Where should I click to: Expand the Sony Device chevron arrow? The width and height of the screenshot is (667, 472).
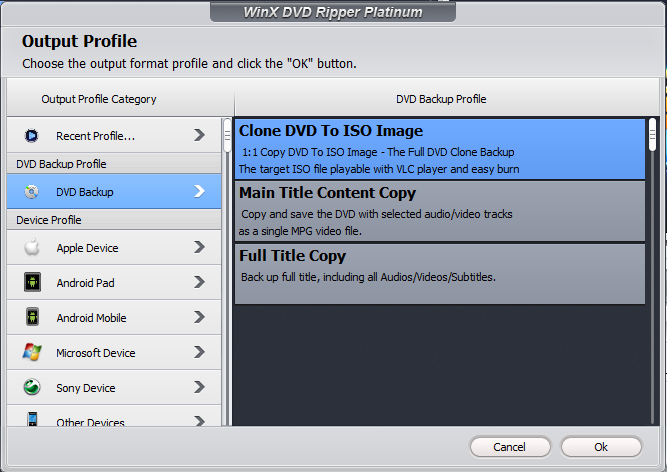200,387
